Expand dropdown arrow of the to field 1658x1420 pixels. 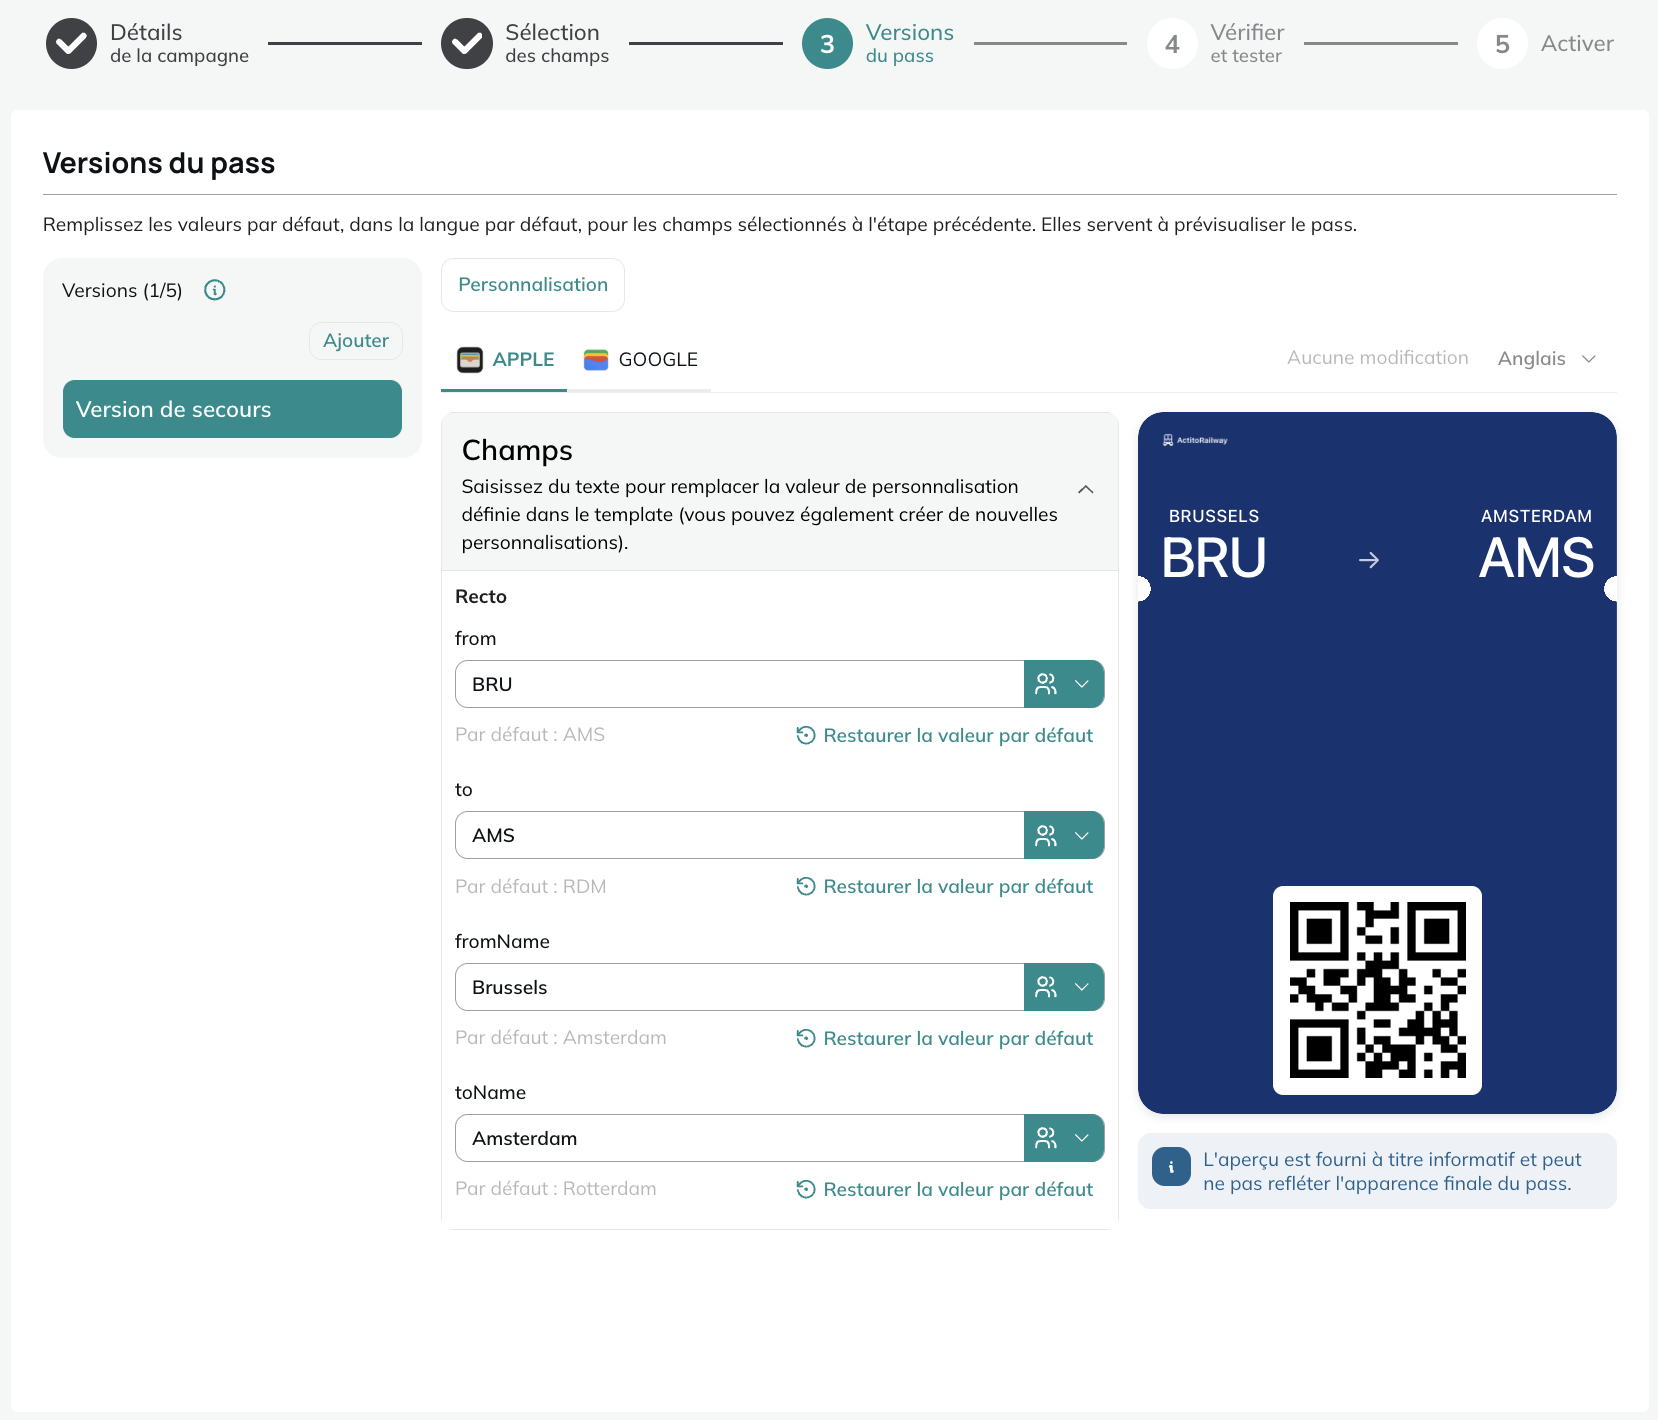coord(1082,835)
